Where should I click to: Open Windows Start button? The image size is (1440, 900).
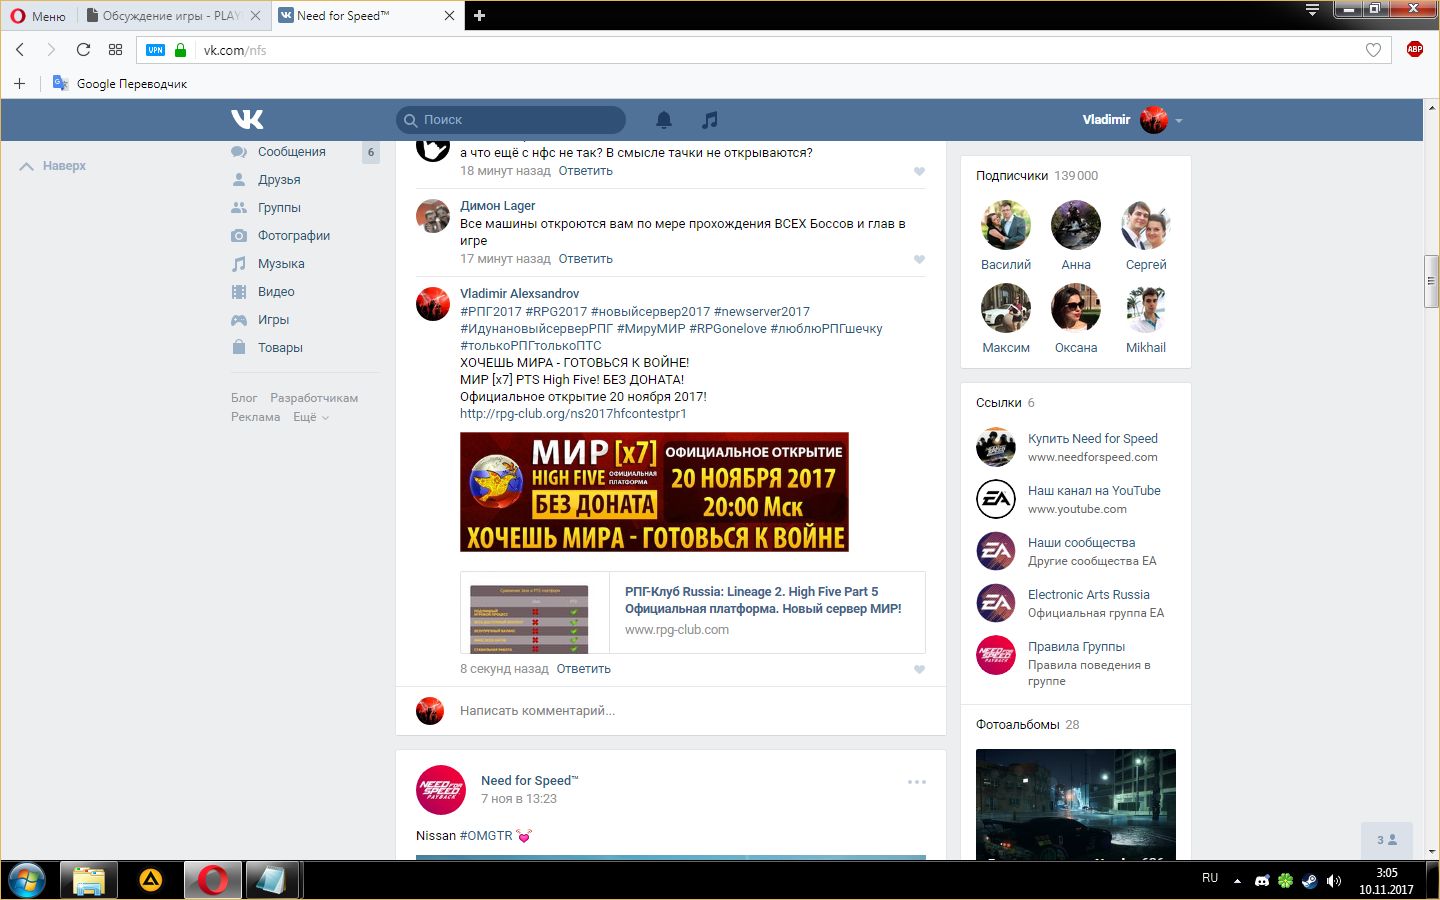click(x=27, y=880)
